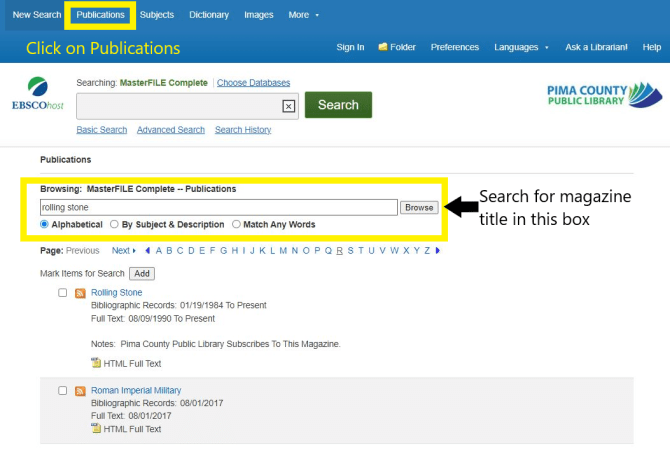
Task: Click 'Full Text: 08/09/1990 To Present' text
Action: click(153, 319)
